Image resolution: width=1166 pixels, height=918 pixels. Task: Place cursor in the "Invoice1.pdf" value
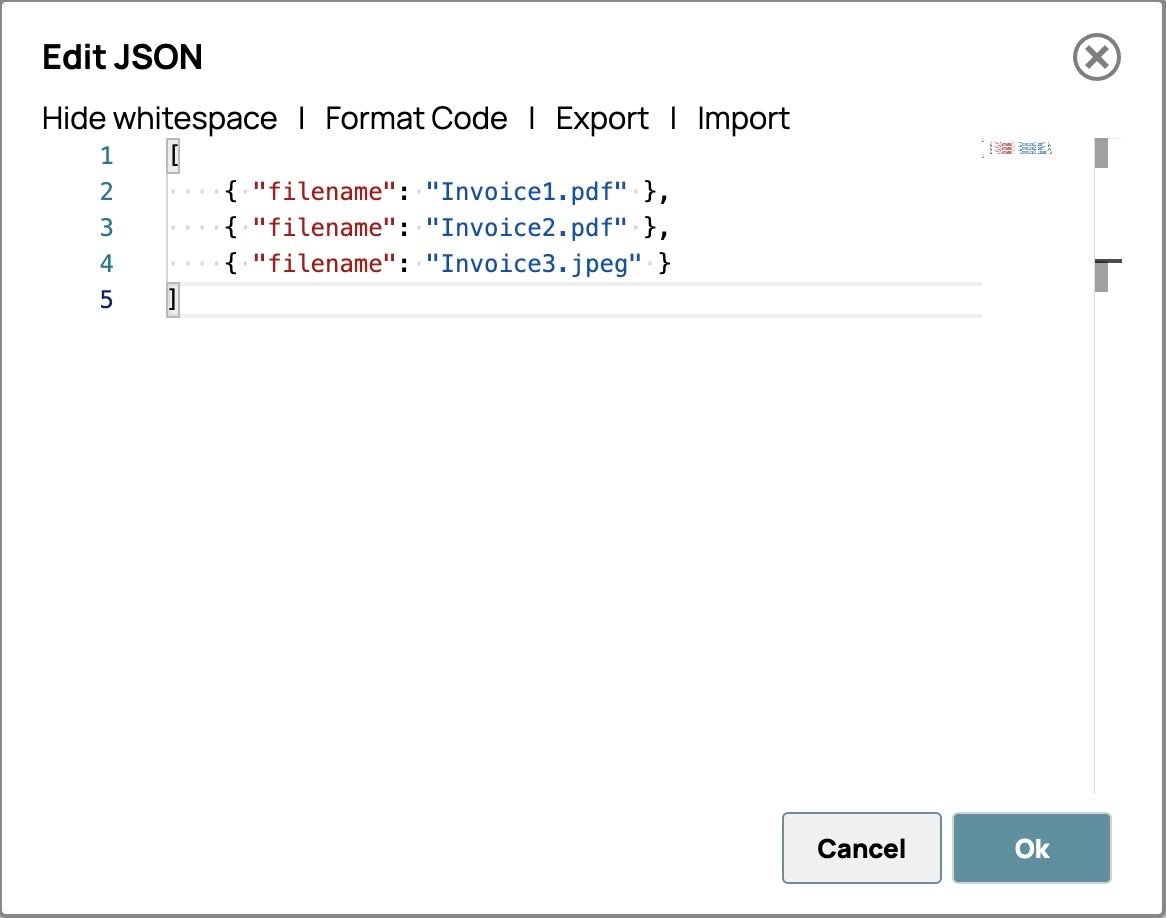tap(527, 192)
